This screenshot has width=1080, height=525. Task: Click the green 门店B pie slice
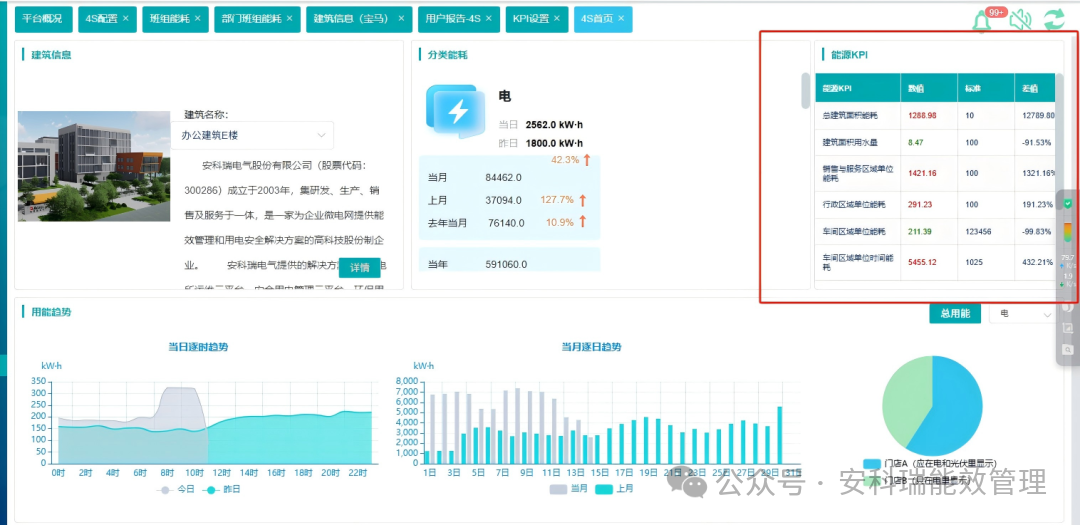click(x=904, y=400)
